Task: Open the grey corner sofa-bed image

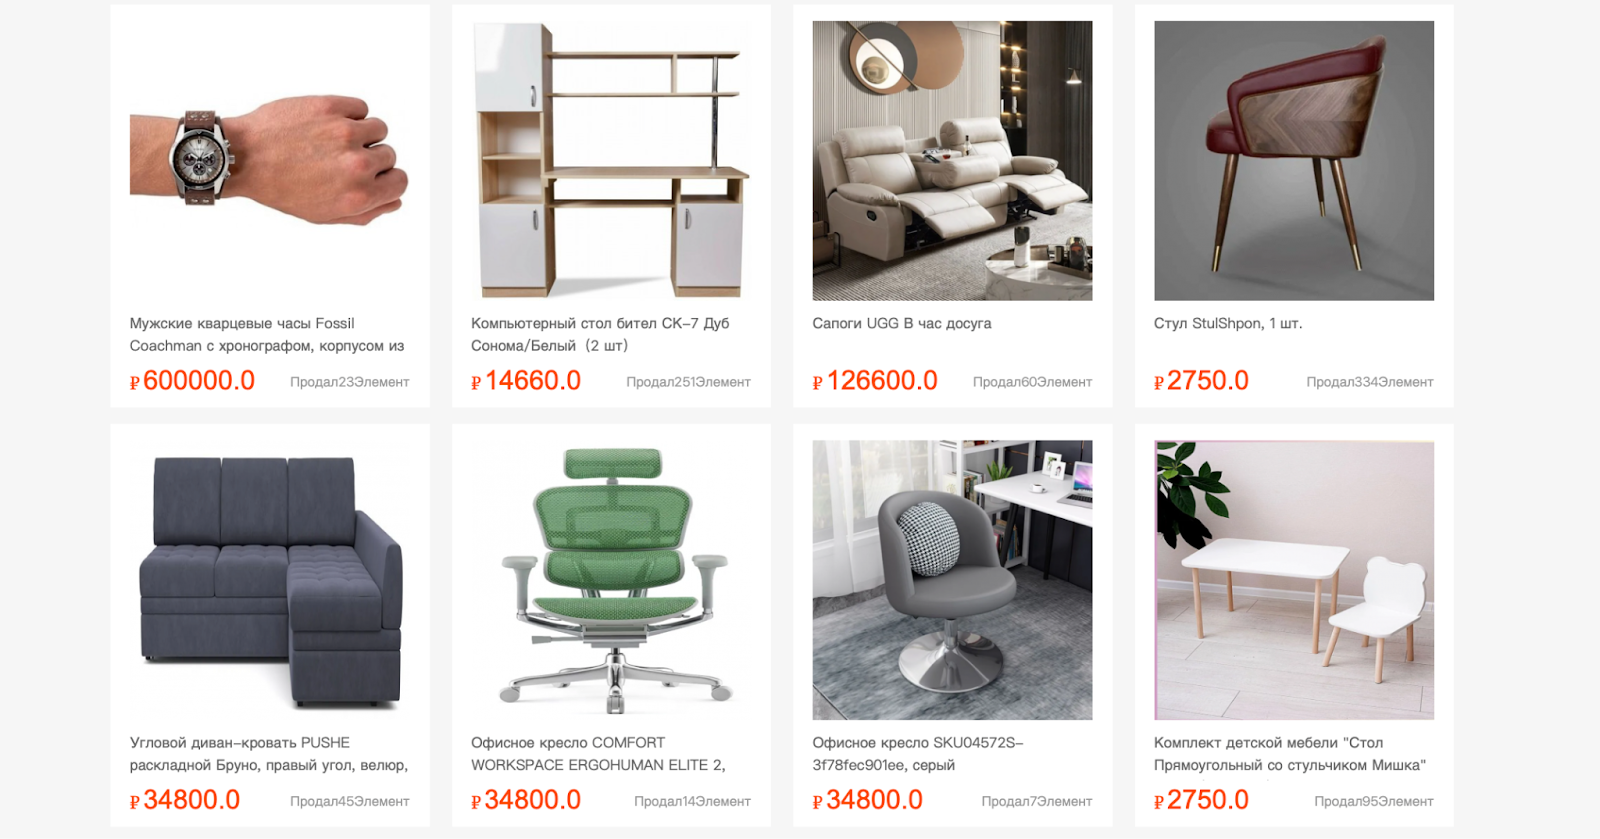Action: (x=270, y=580)
